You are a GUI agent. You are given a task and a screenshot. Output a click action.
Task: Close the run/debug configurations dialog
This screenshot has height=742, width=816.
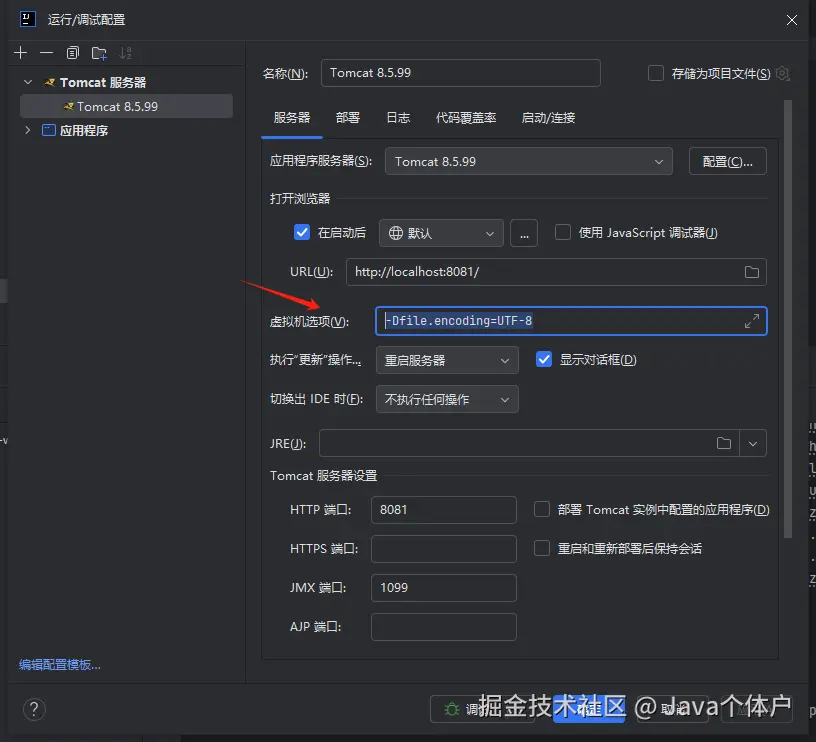[792, 20]
